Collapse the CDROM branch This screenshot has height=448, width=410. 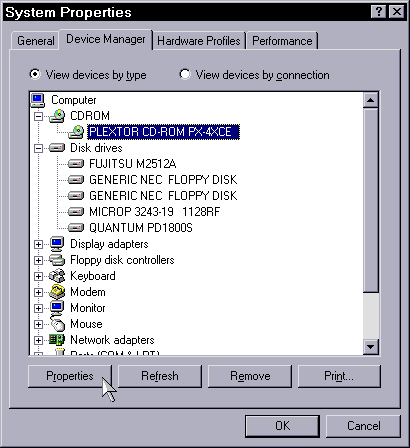[x=39, y=116]
